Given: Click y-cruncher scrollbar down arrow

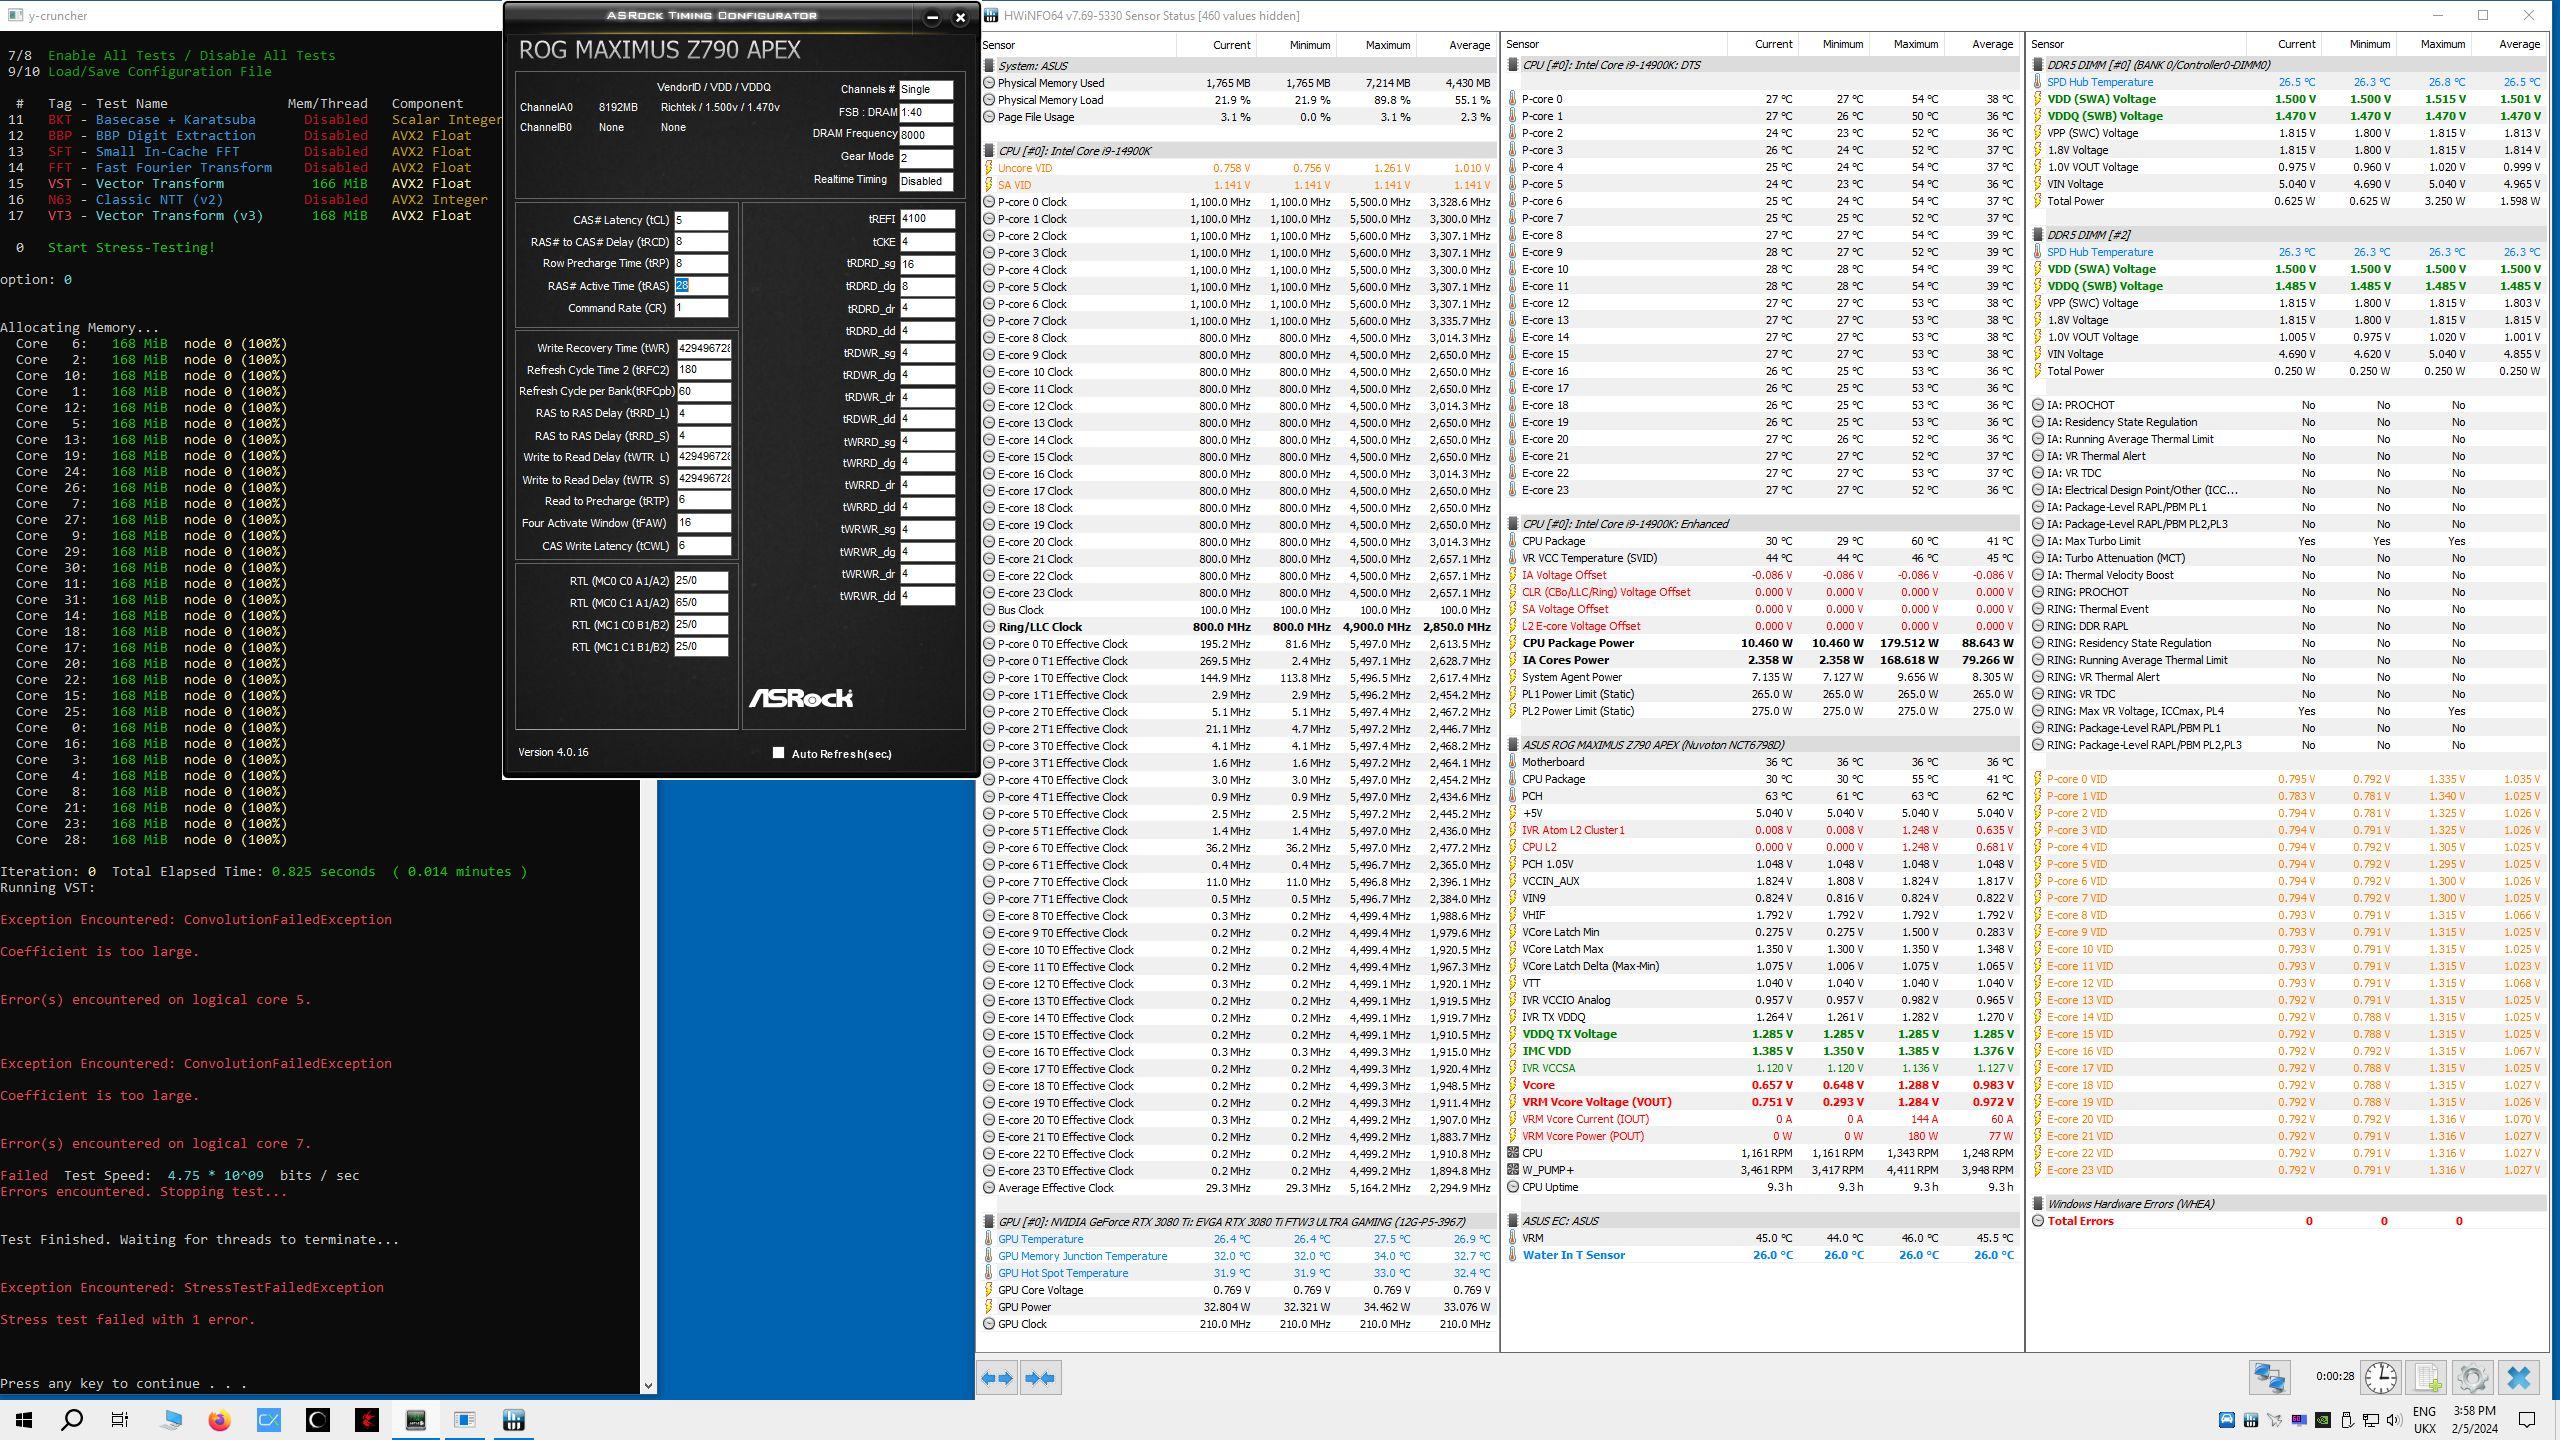Looking at the screenshot, I should [648, 1385].
